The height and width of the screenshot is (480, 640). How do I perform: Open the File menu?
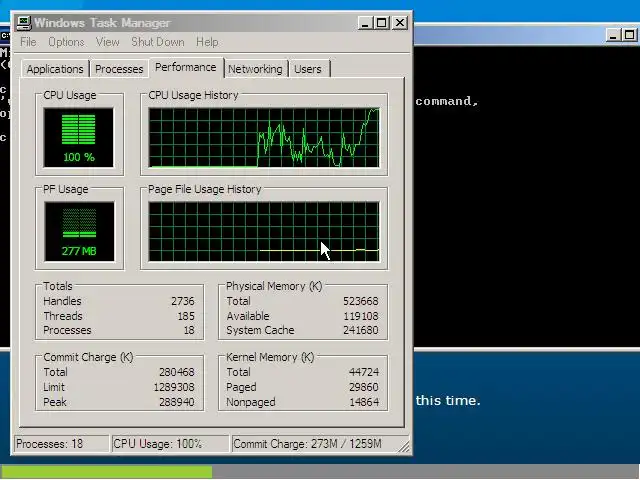pyautogui.click(x=28, y=42)
